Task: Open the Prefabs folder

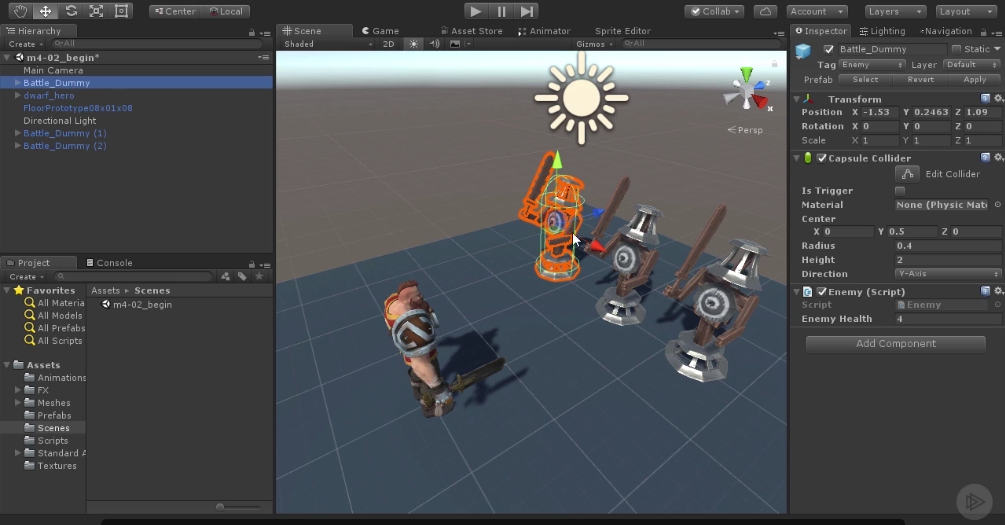Action: point(48,415)
